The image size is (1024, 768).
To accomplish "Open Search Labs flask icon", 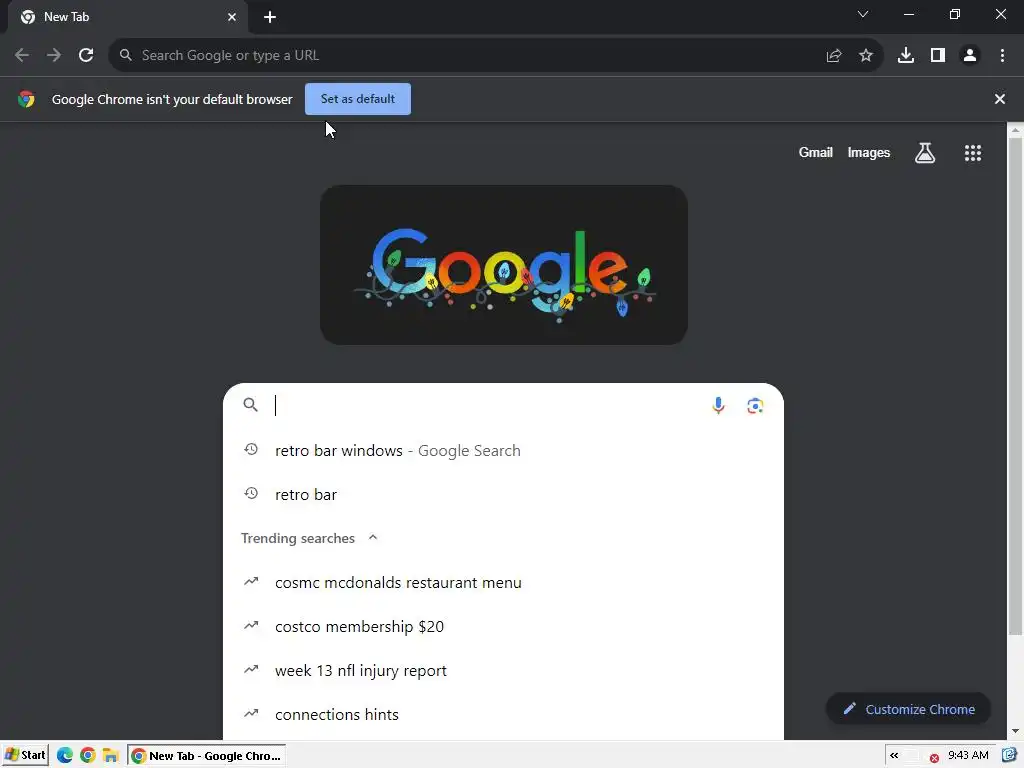I will [925, 153].
